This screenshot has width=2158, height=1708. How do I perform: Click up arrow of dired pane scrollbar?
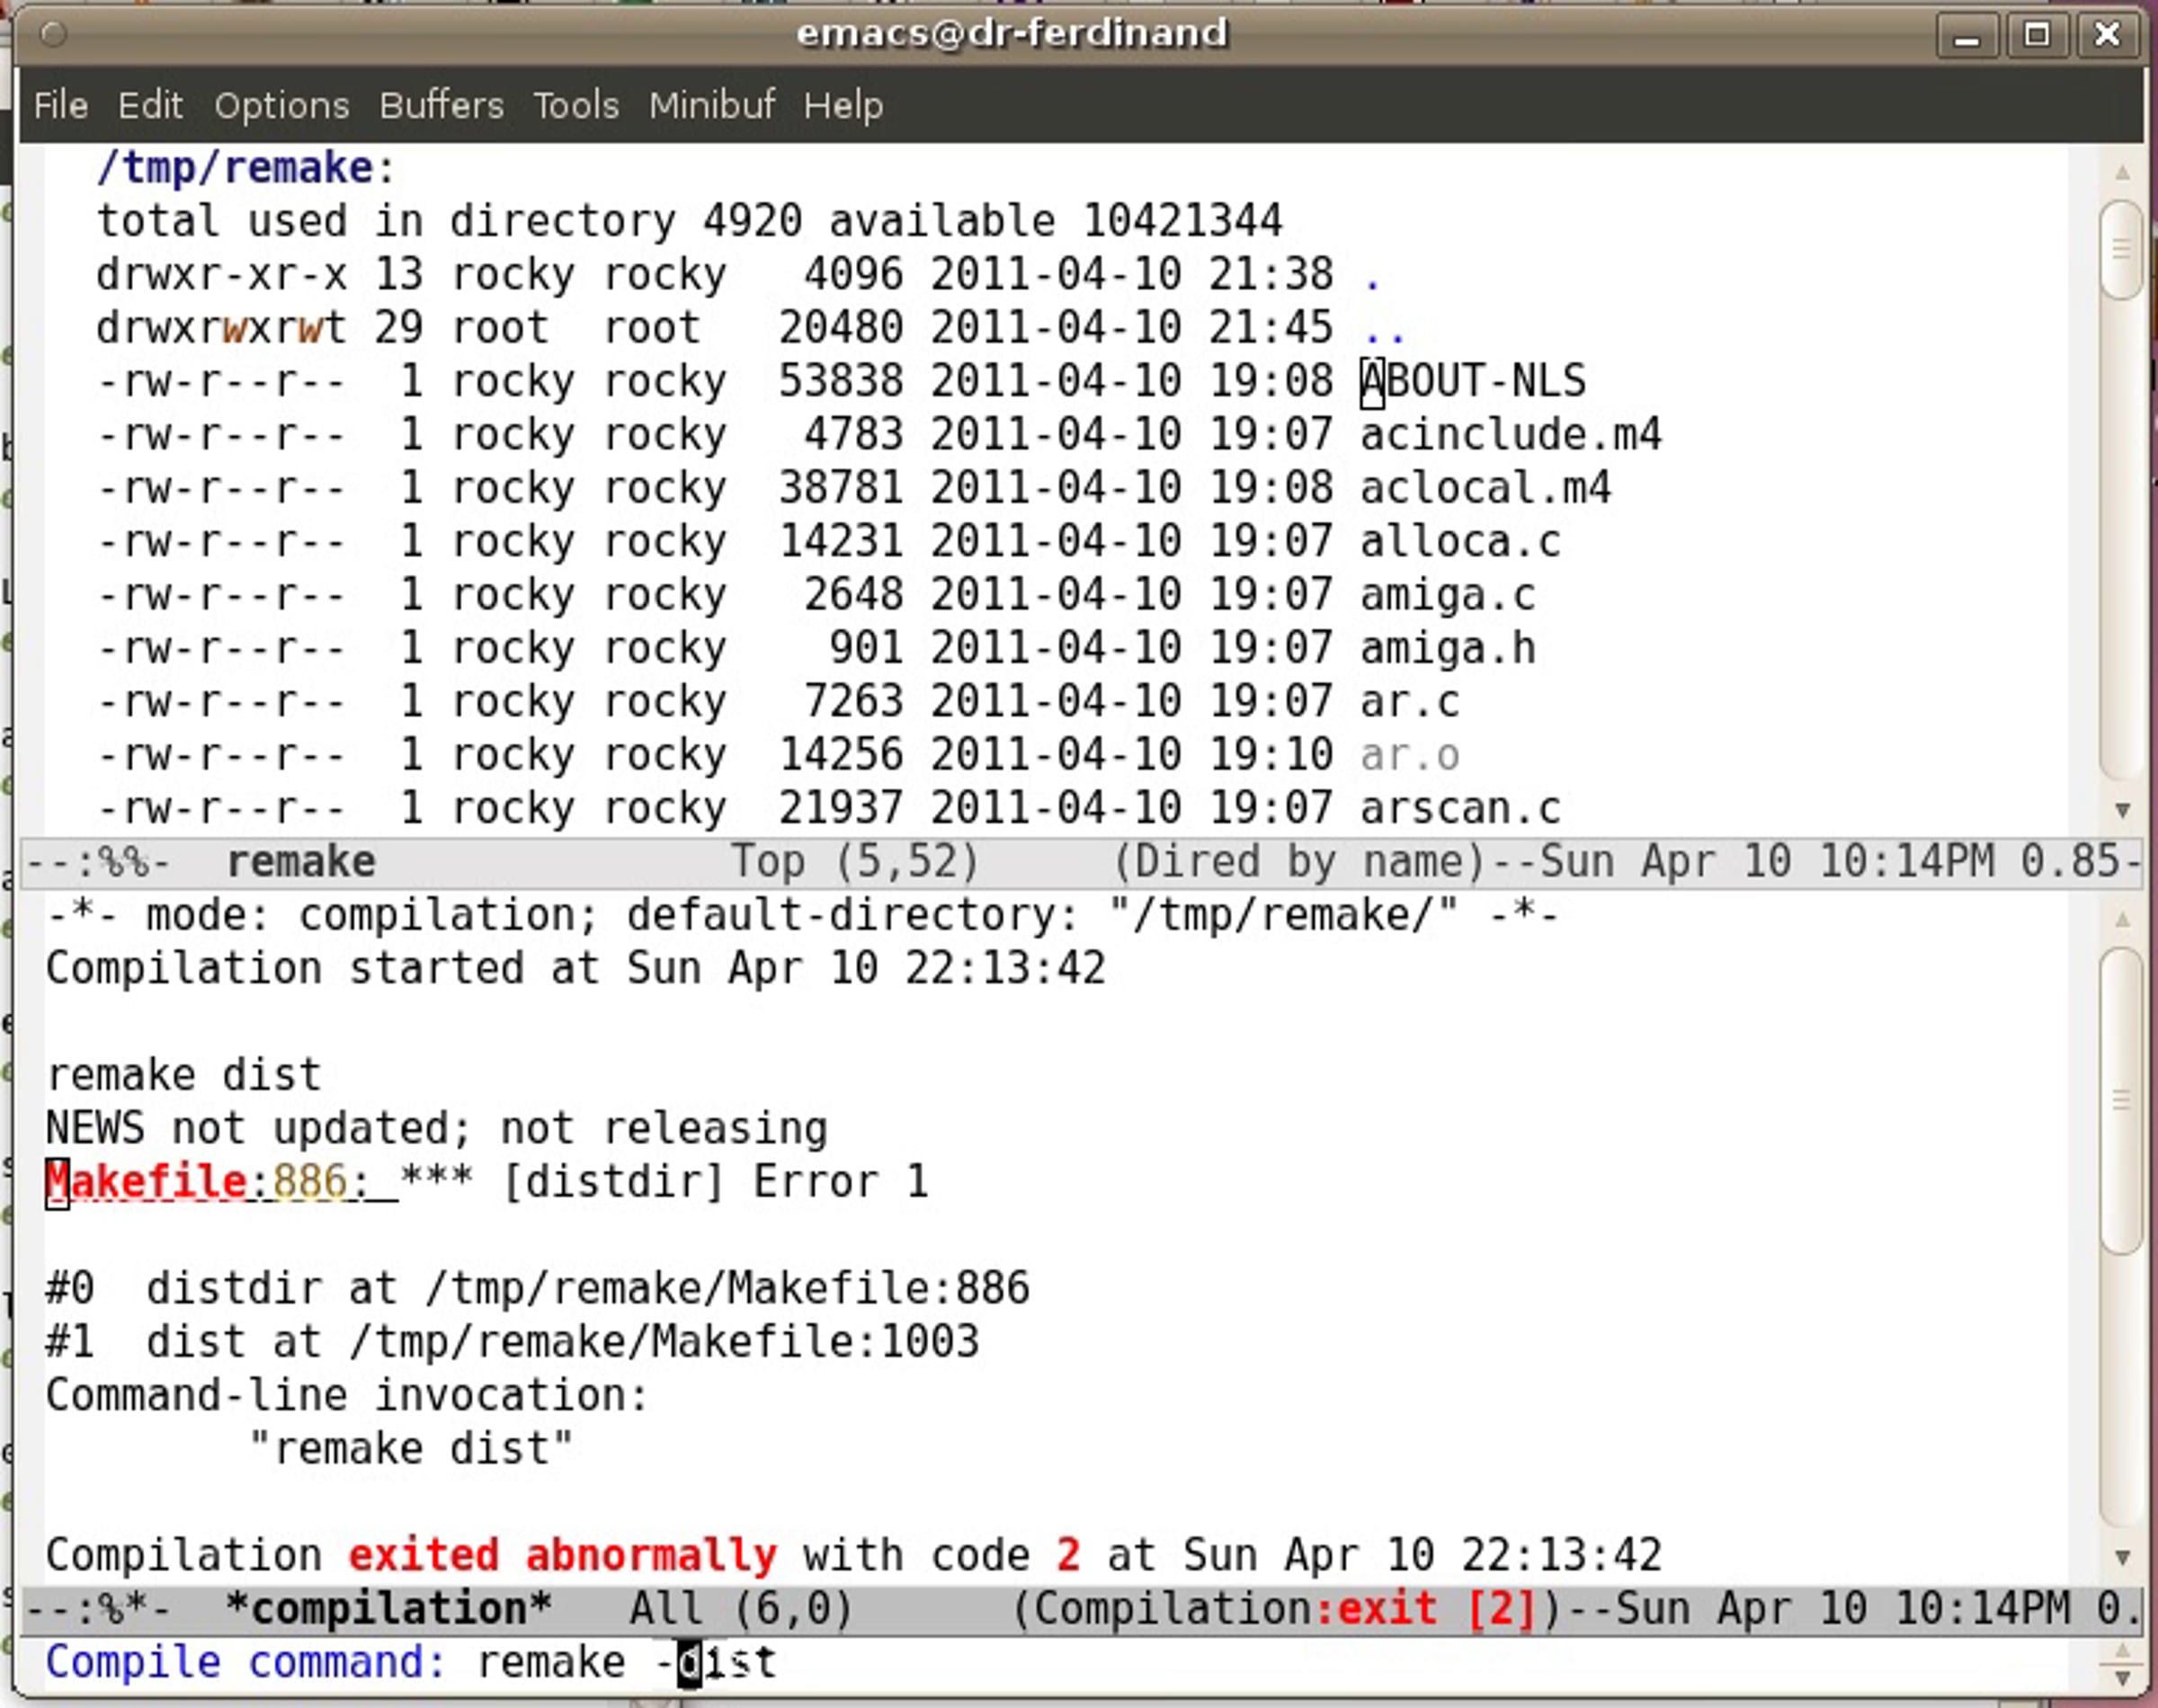2122,172
